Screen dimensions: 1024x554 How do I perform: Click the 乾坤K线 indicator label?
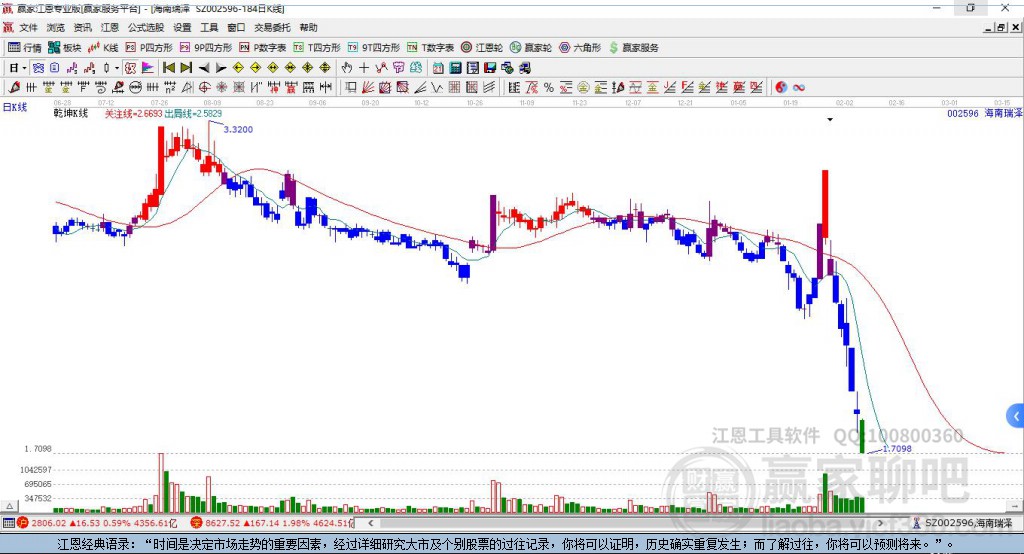[71, 114]
